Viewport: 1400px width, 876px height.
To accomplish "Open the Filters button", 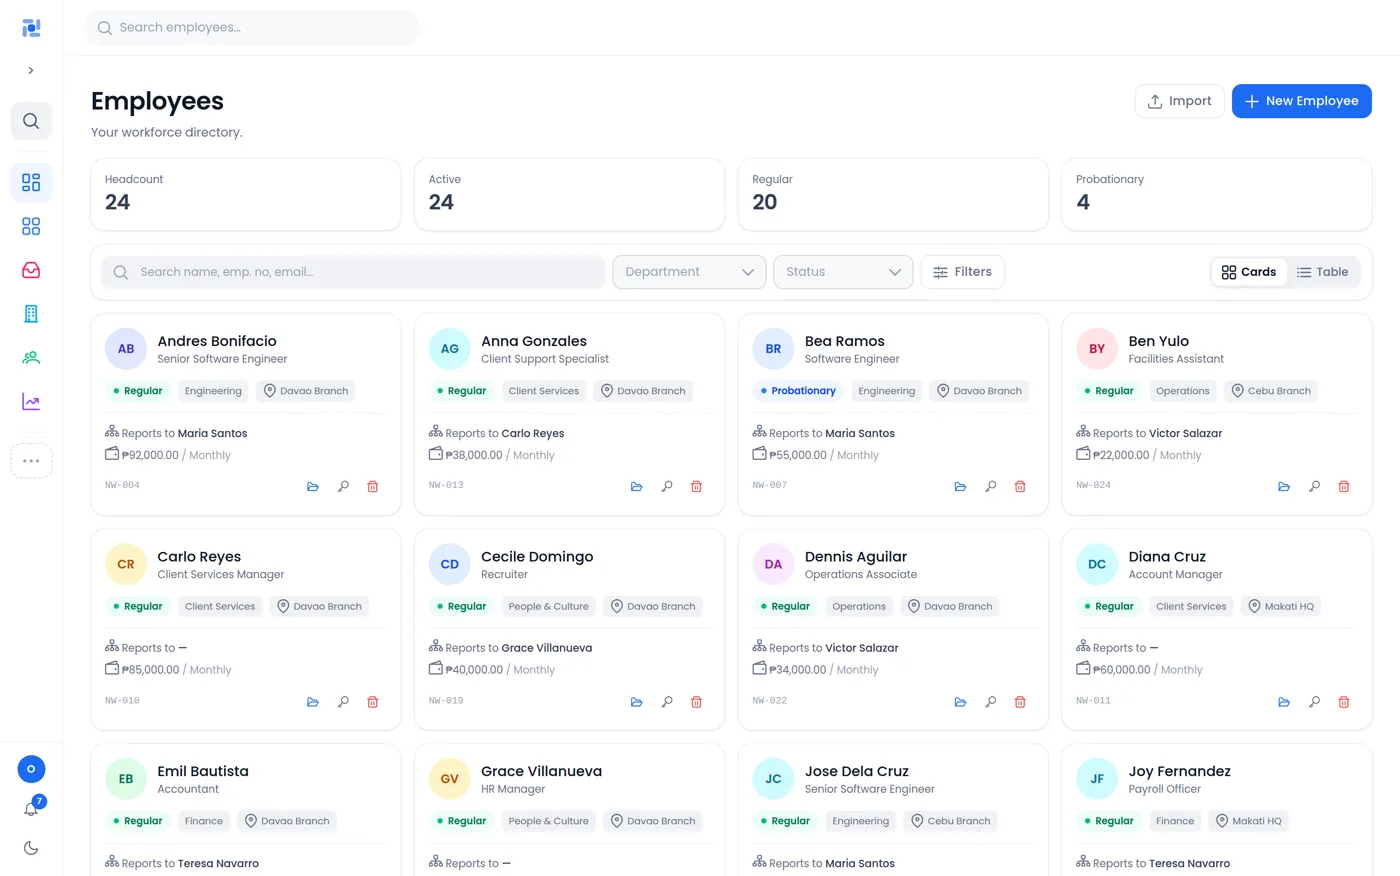I will pos(962,272).
